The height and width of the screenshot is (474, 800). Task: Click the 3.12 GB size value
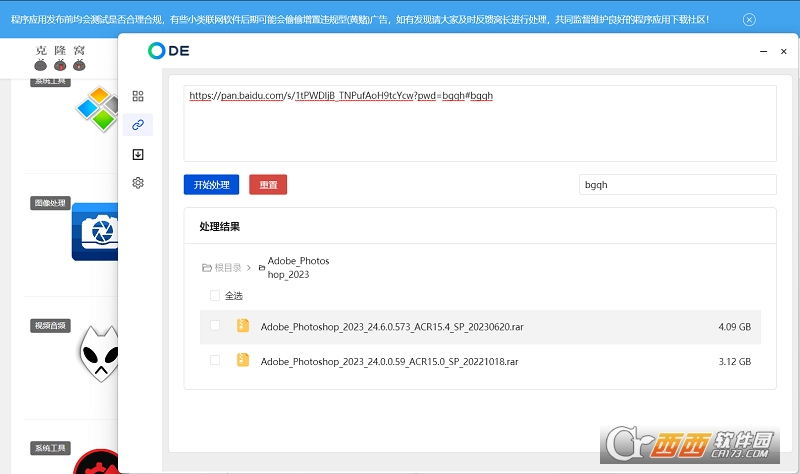coord(734,362)
